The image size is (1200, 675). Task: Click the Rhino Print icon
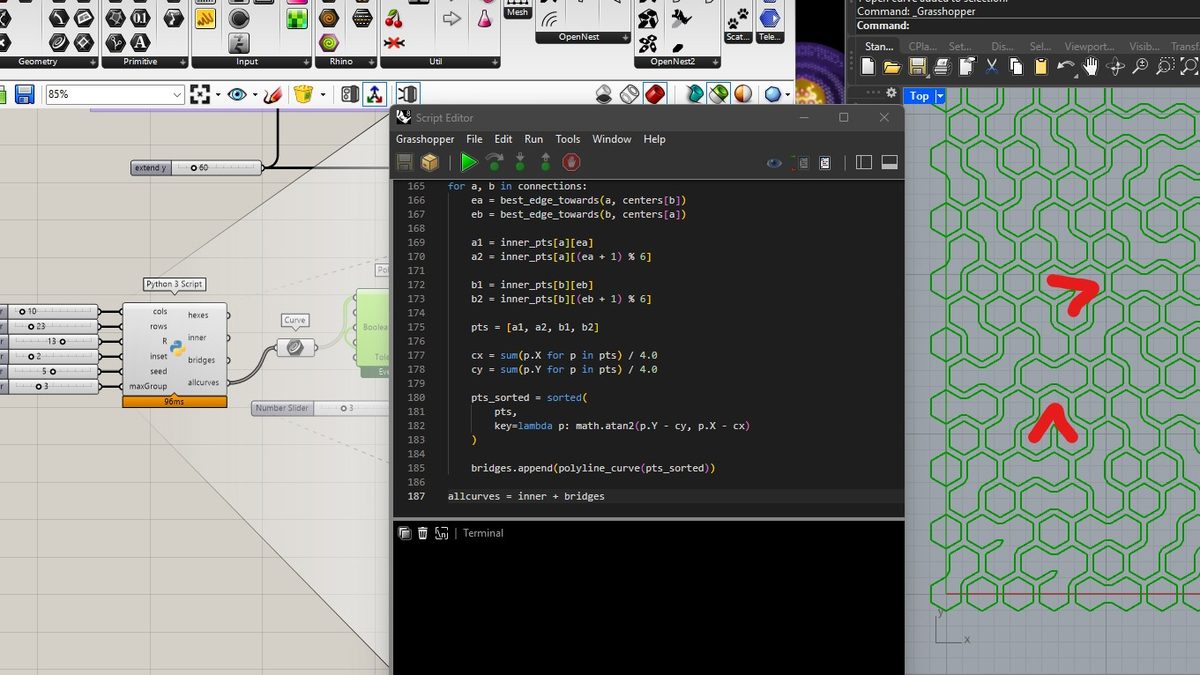[942, 67]
